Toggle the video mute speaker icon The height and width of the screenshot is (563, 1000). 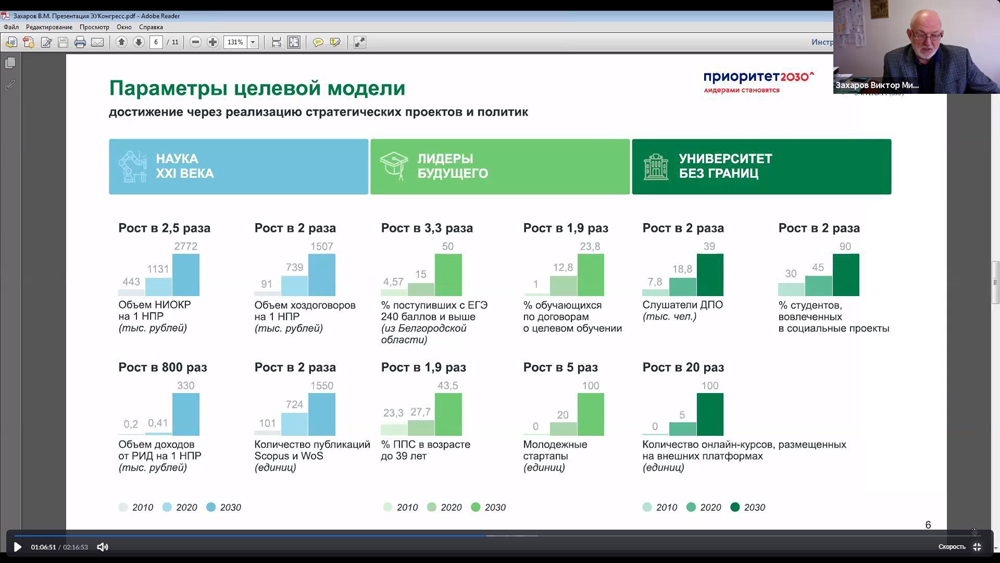point(102,547)
